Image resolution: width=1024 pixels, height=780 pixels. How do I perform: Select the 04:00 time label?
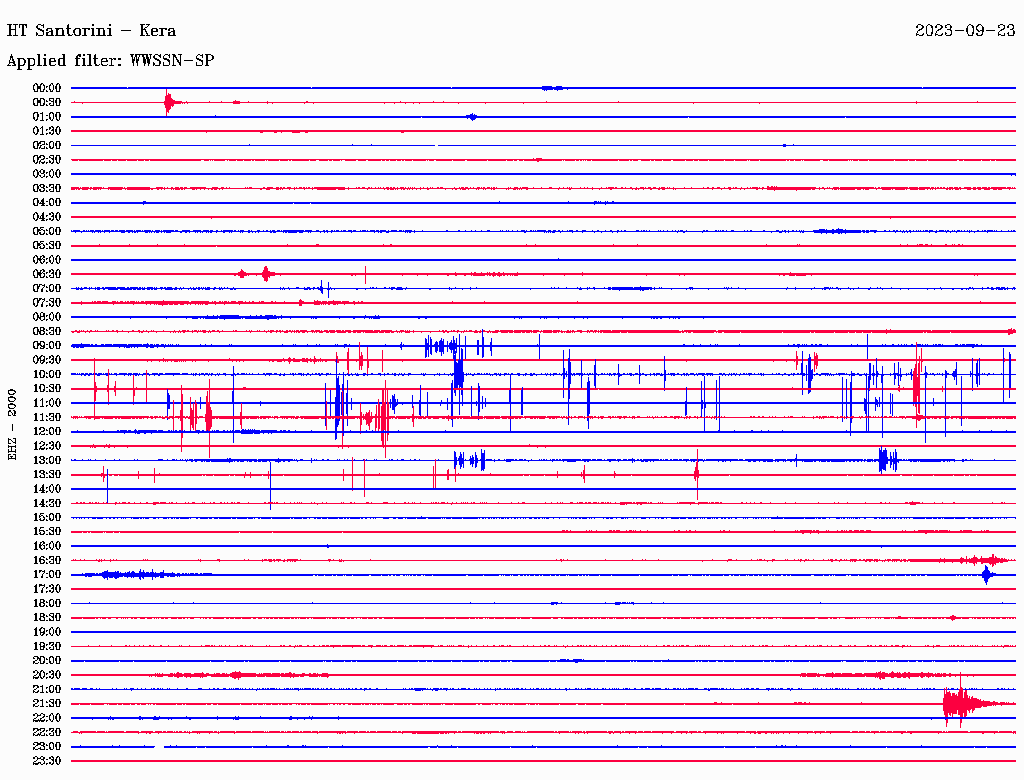[x=47, y=203]
